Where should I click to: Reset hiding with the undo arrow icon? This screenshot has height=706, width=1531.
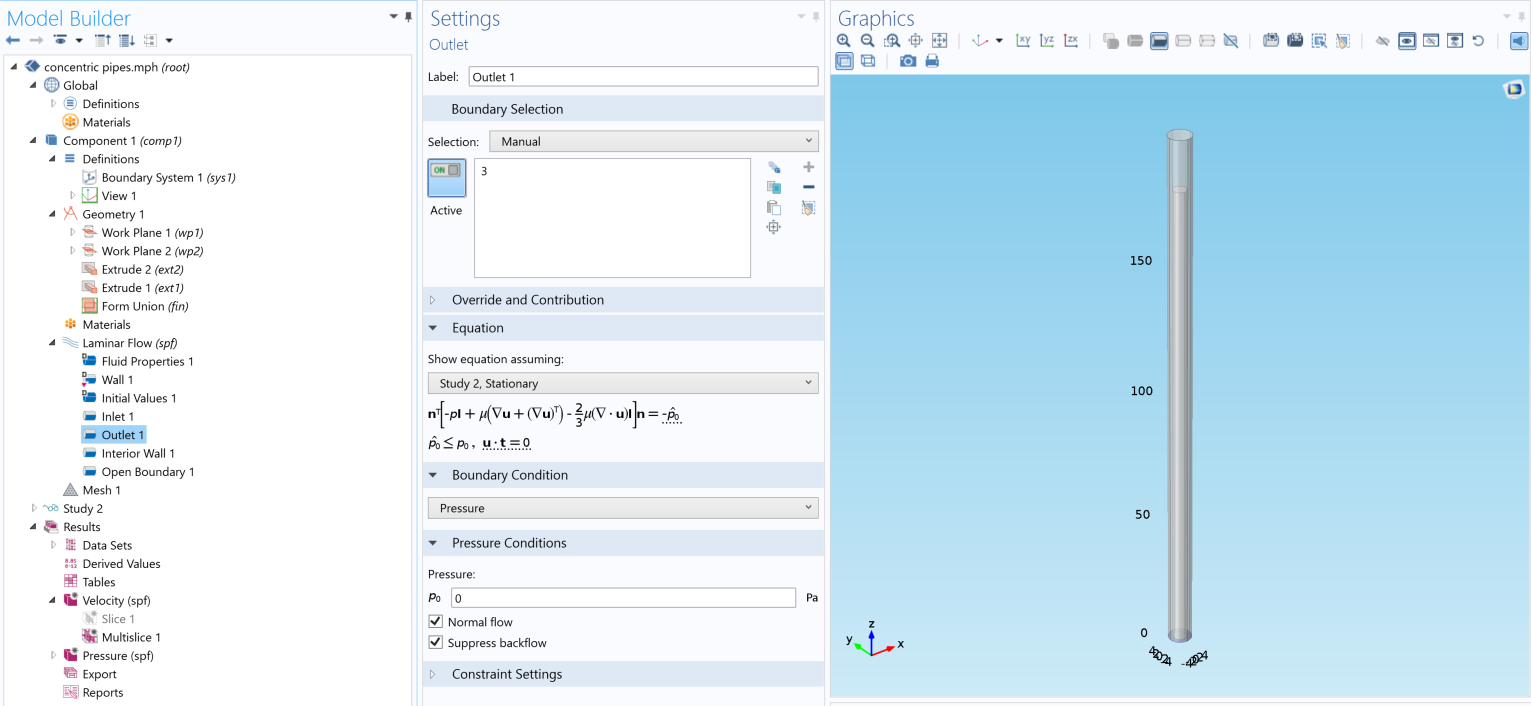1478,41
